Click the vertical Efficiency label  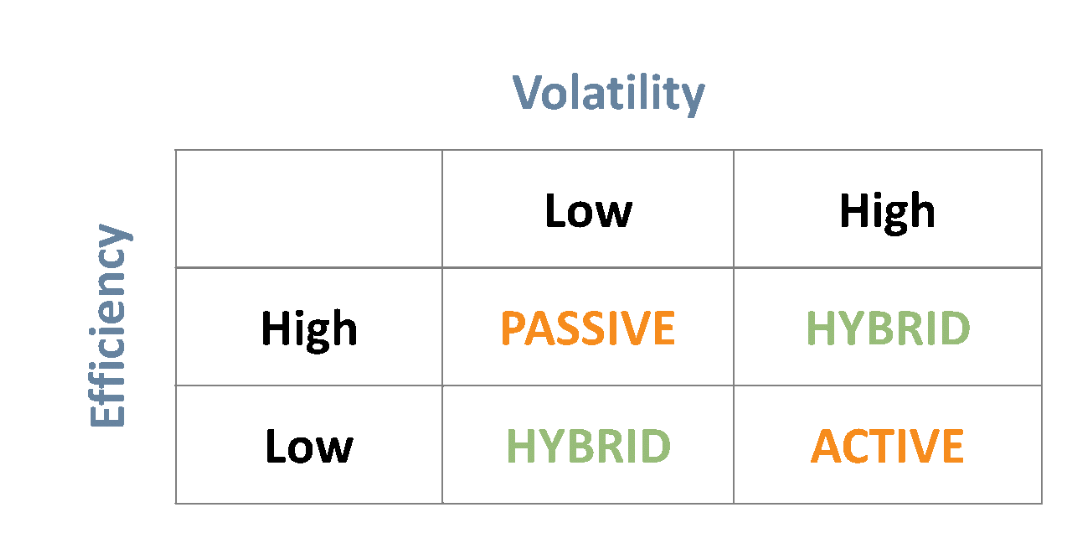coord(110,327)
